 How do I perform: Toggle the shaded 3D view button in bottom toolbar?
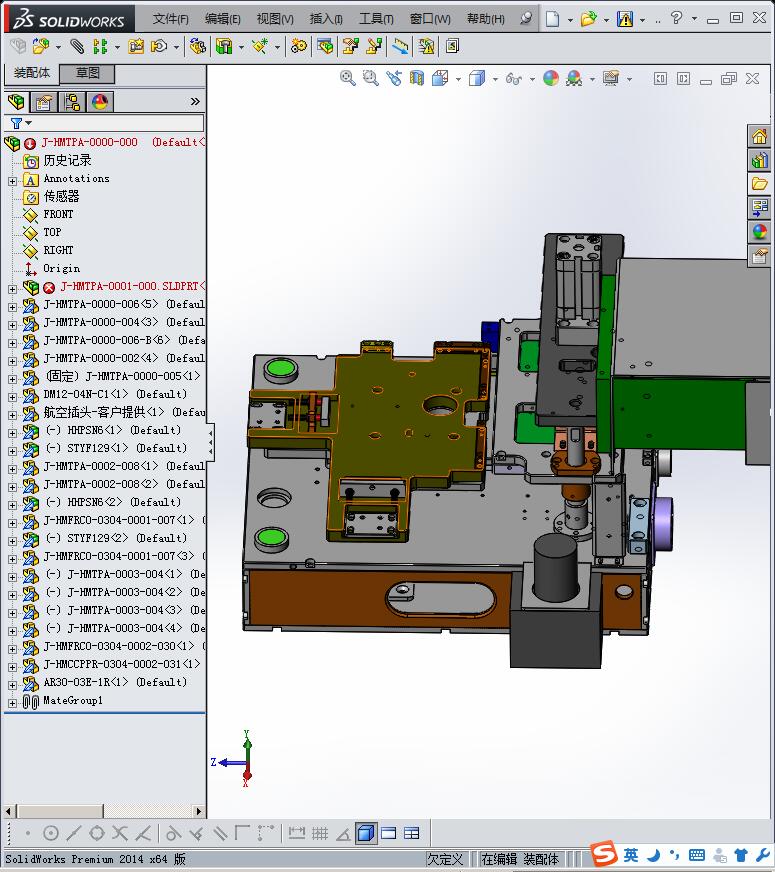366,833
